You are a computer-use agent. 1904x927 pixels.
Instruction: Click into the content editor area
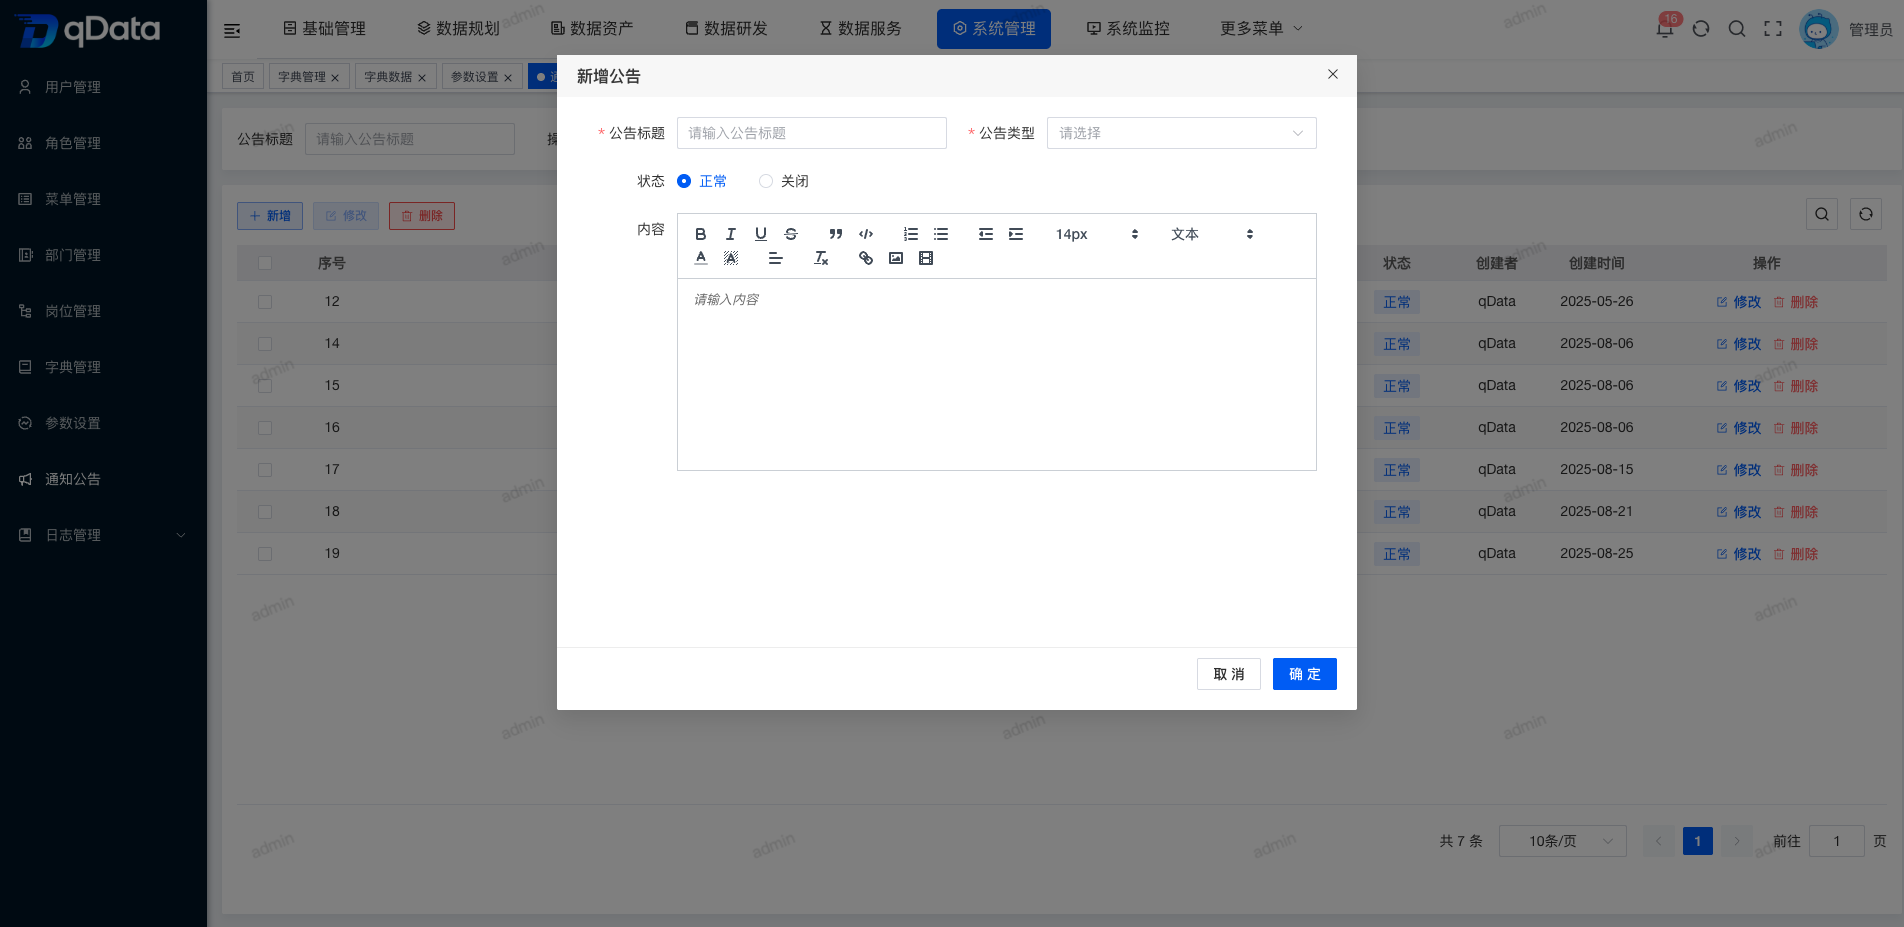coord(997,374)
